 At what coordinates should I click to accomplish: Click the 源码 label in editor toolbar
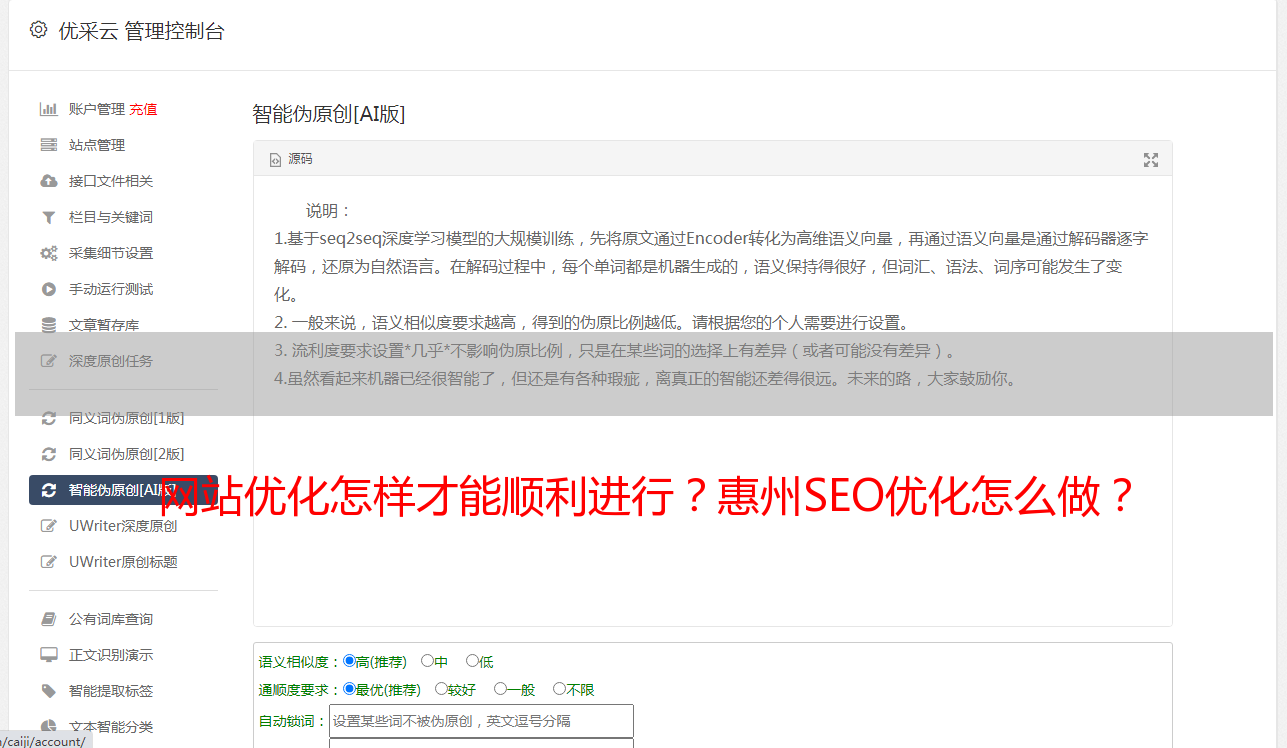coord(300,159)
